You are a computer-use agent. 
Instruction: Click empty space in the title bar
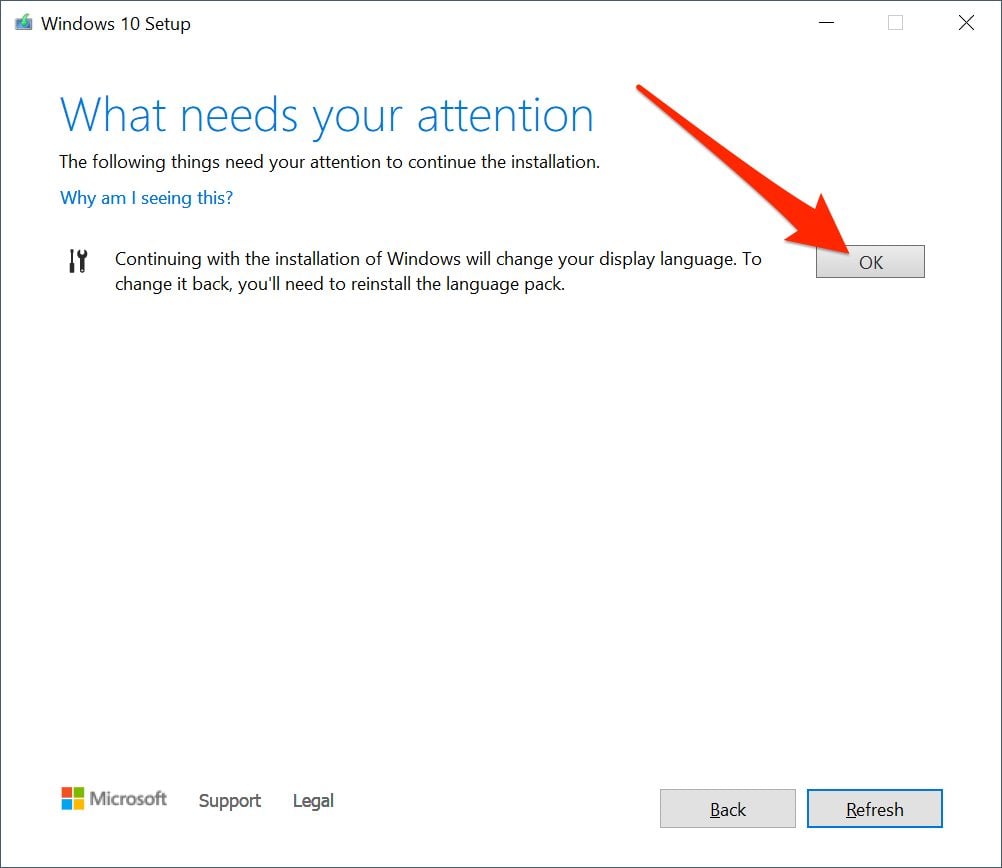coord(500,23)
